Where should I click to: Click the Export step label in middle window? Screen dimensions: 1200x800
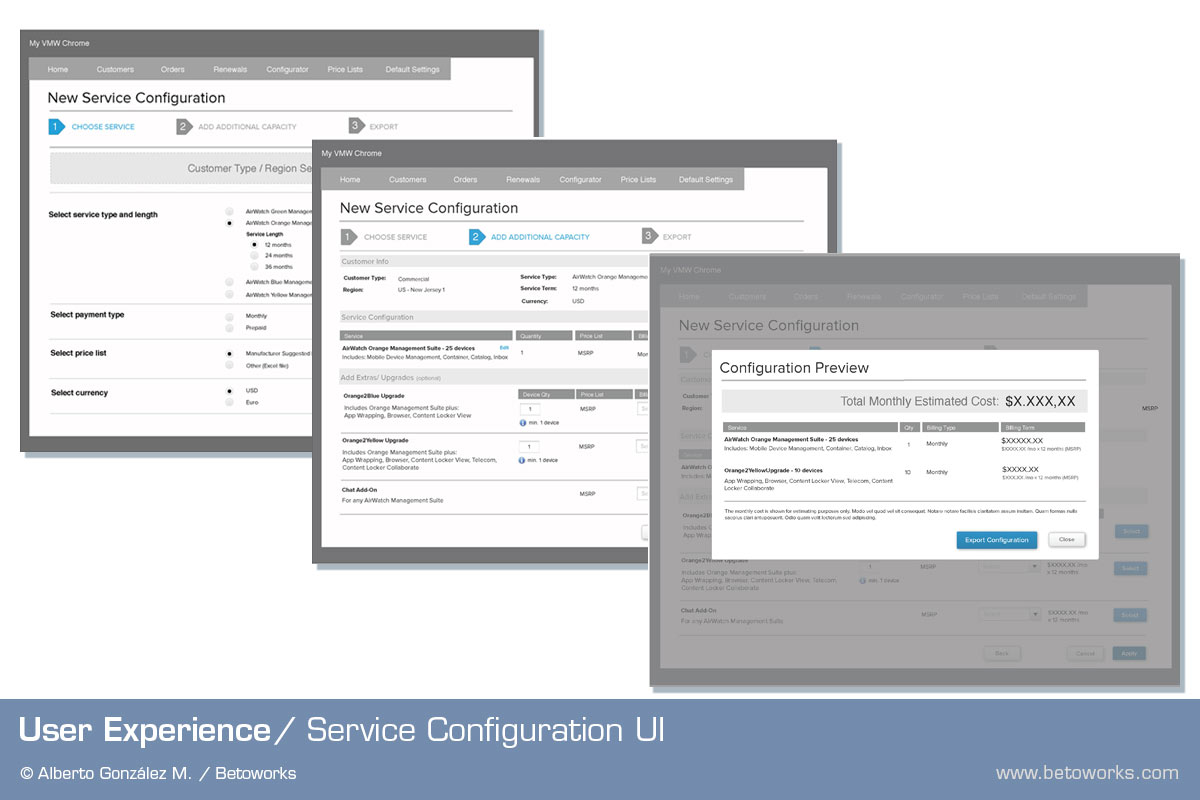pyautogui.click(x=677, y=237)
